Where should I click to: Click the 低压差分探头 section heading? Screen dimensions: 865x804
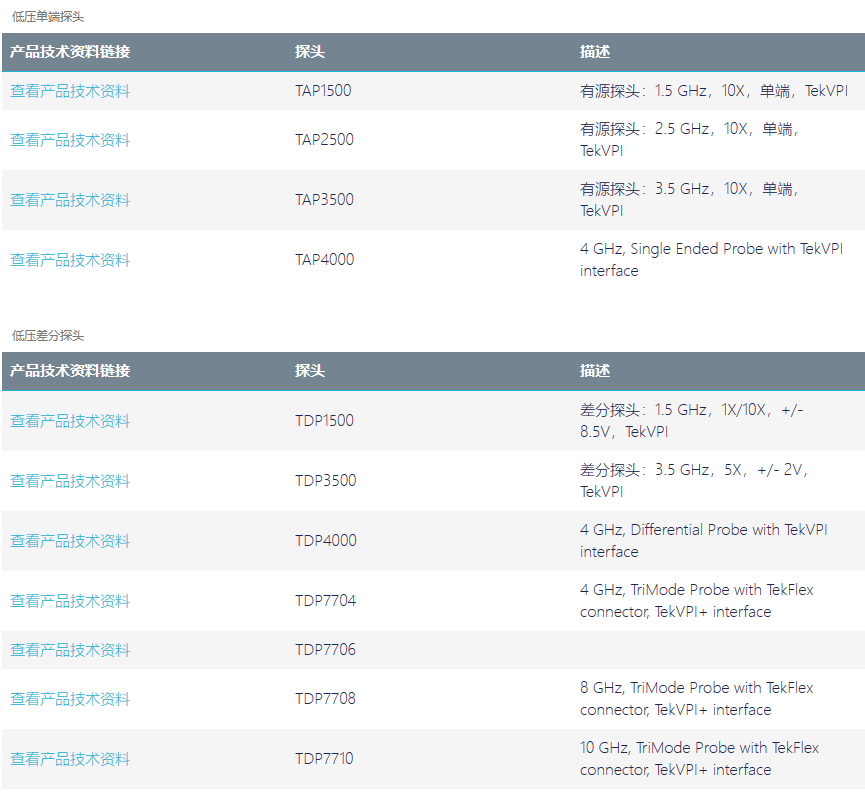pos(48,336)
